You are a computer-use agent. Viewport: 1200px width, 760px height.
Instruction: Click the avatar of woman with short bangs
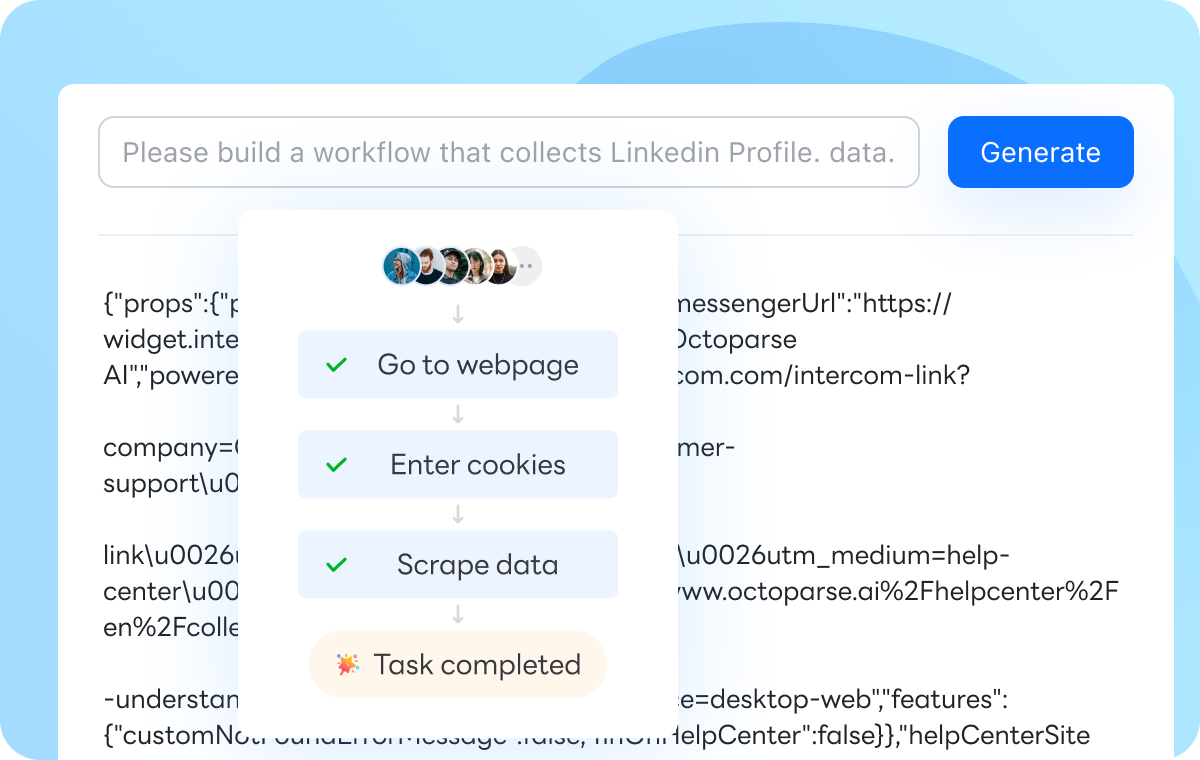coord(477,266)
